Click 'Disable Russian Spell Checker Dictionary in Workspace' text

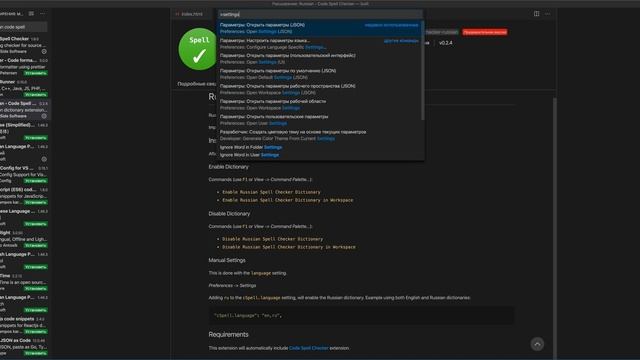pyautogui.click(x=289, y=247)
